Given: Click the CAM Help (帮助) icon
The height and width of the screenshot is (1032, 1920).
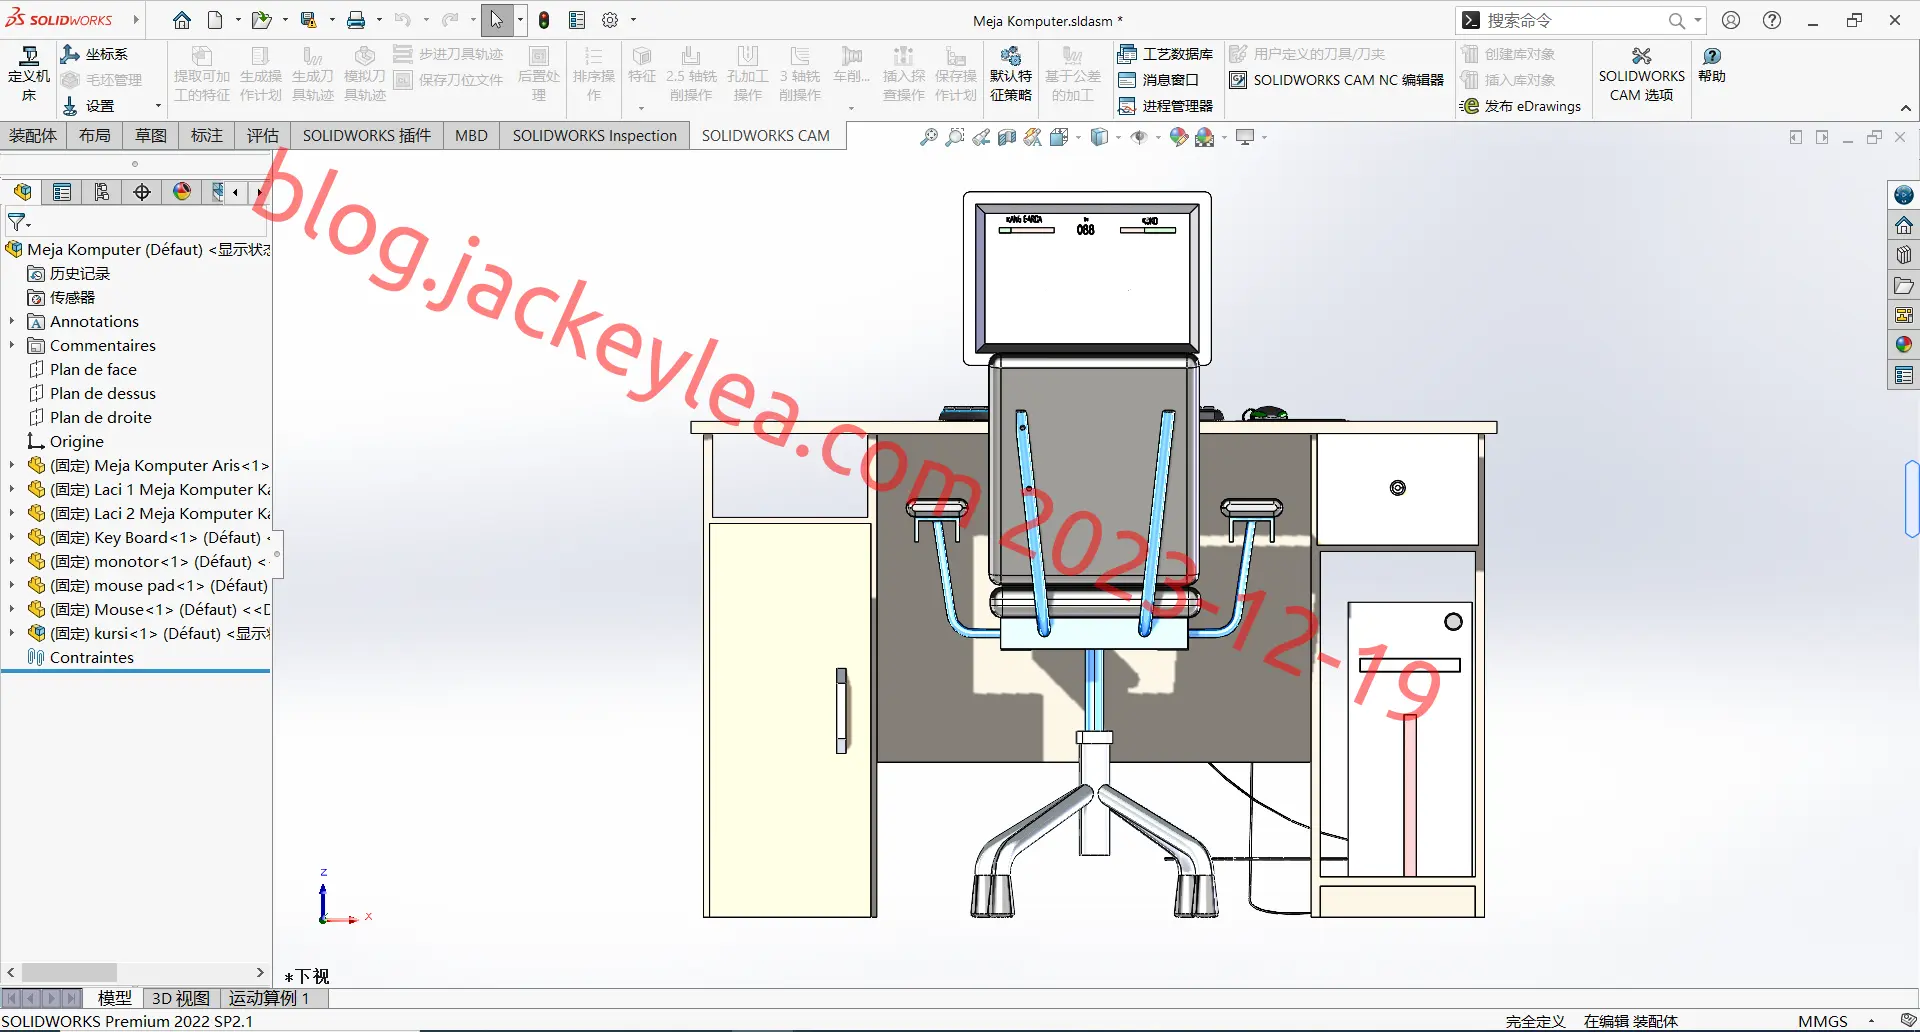Looking at the screenshot, I should [1712, 65].
